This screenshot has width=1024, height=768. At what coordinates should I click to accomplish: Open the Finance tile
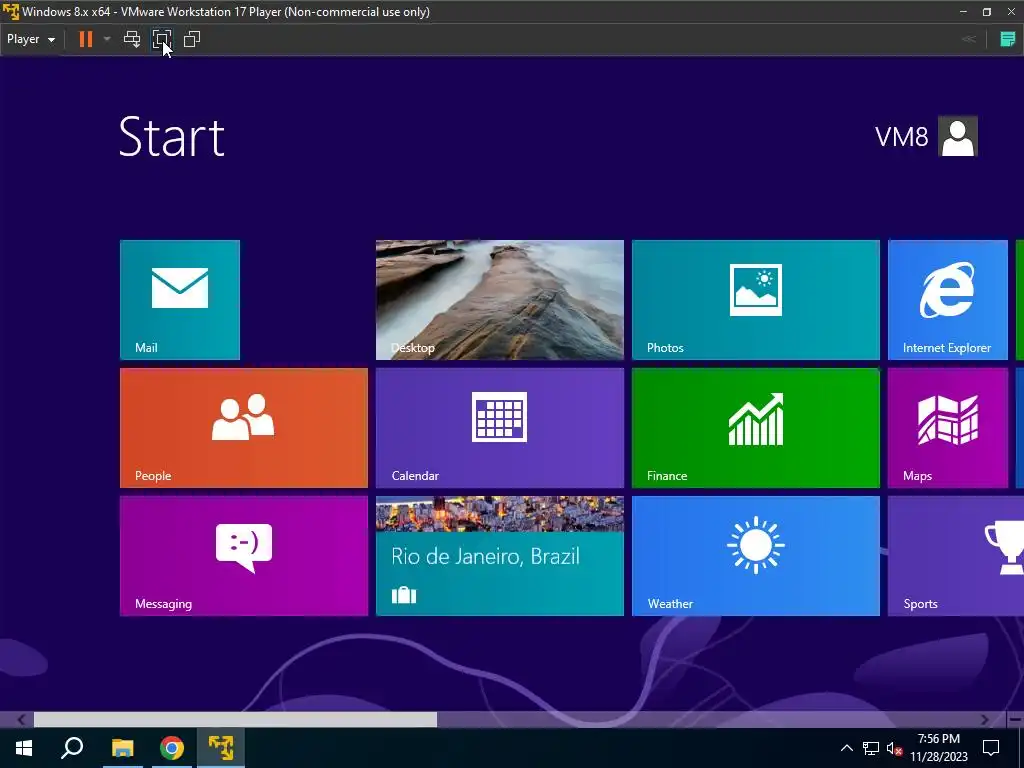(756, 428)
